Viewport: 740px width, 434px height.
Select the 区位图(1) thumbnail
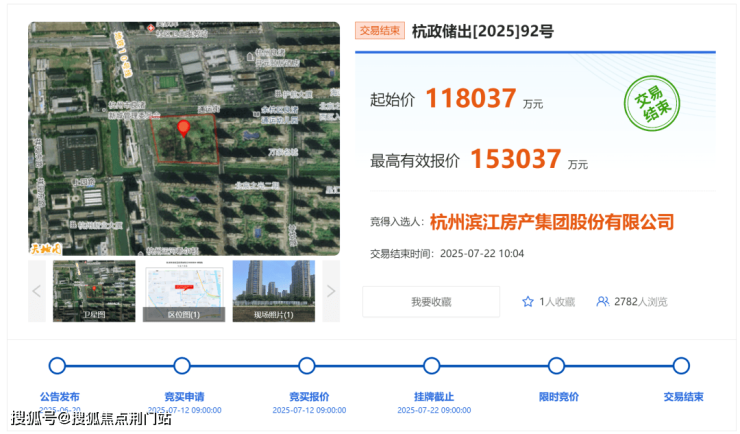pos(183,291)
